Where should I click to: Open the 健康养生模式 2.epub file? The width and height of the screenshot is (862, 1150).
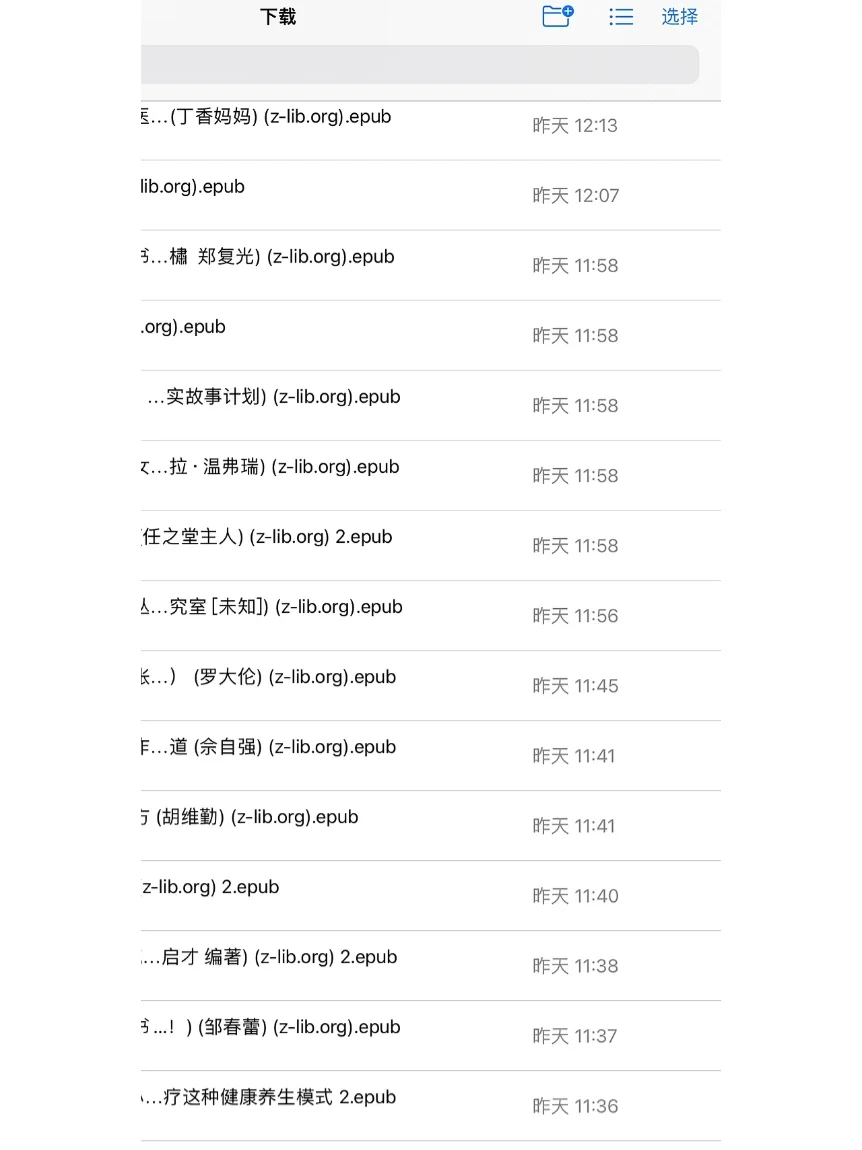point(431,1106)
